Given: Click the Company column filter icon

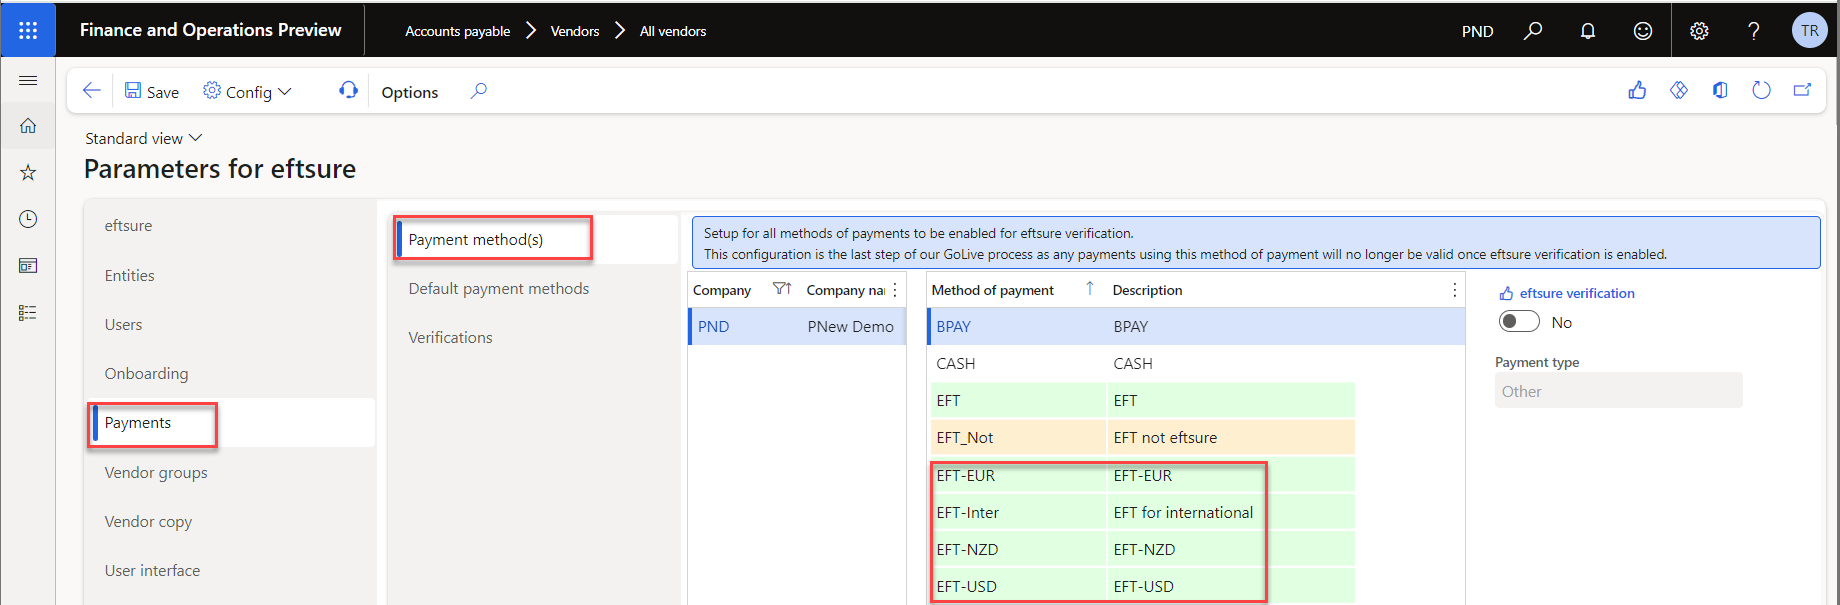Looking at the screenshot, I should point(782,289).
